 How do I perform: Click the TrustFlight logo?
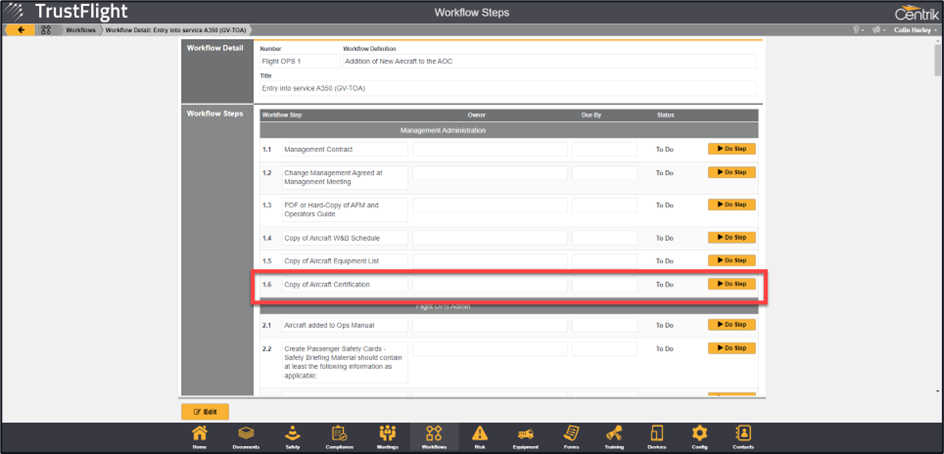[x=65, y=11]
